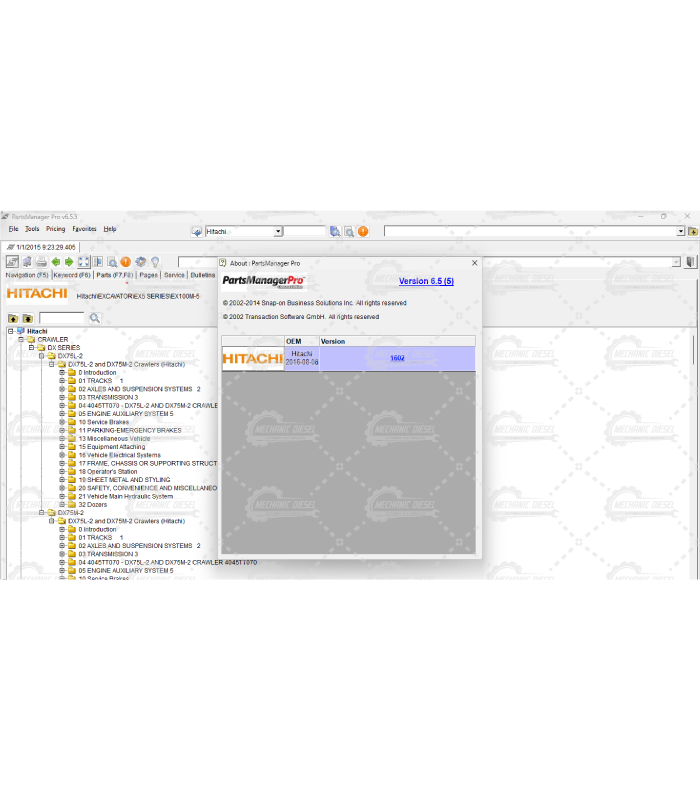
Task: Collapse the DX75L-2 tree node
Action: (42, 356)
